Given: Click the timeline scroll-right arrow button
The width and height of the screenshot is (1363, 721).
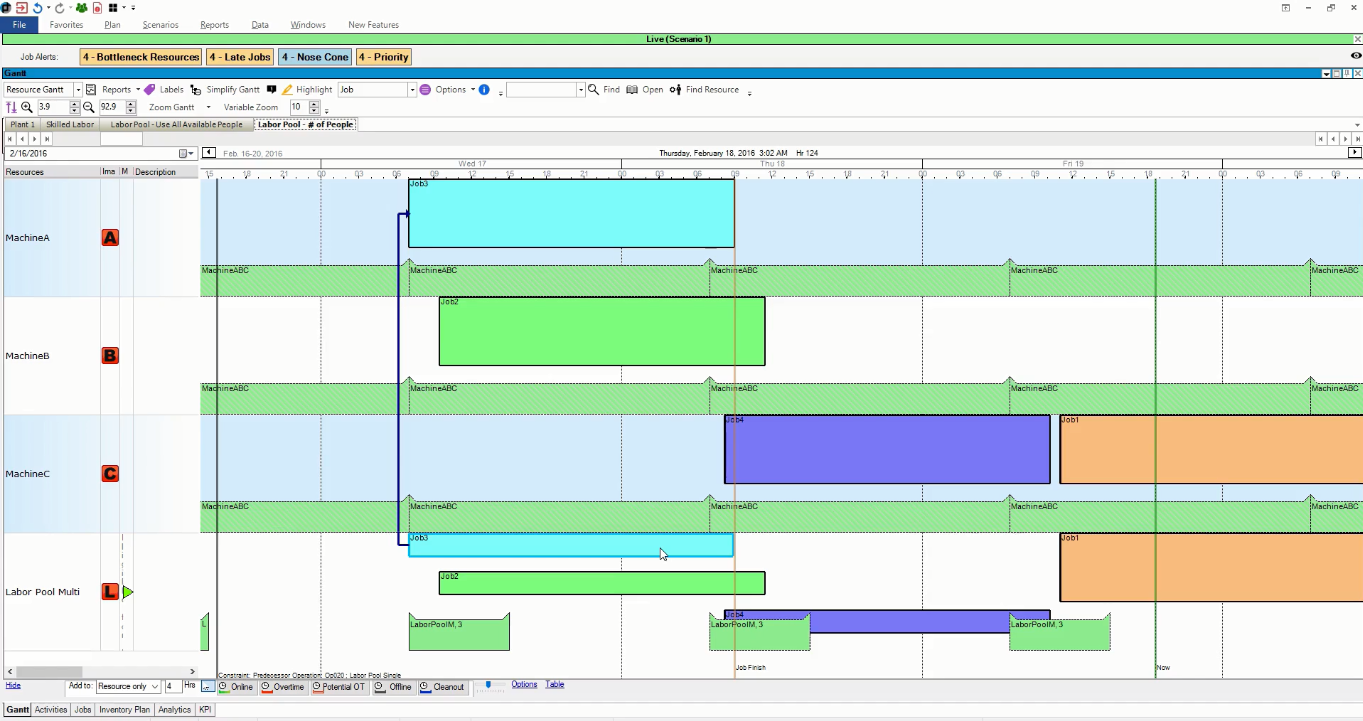Looking at the screenshot, I should coord(1355,153).
